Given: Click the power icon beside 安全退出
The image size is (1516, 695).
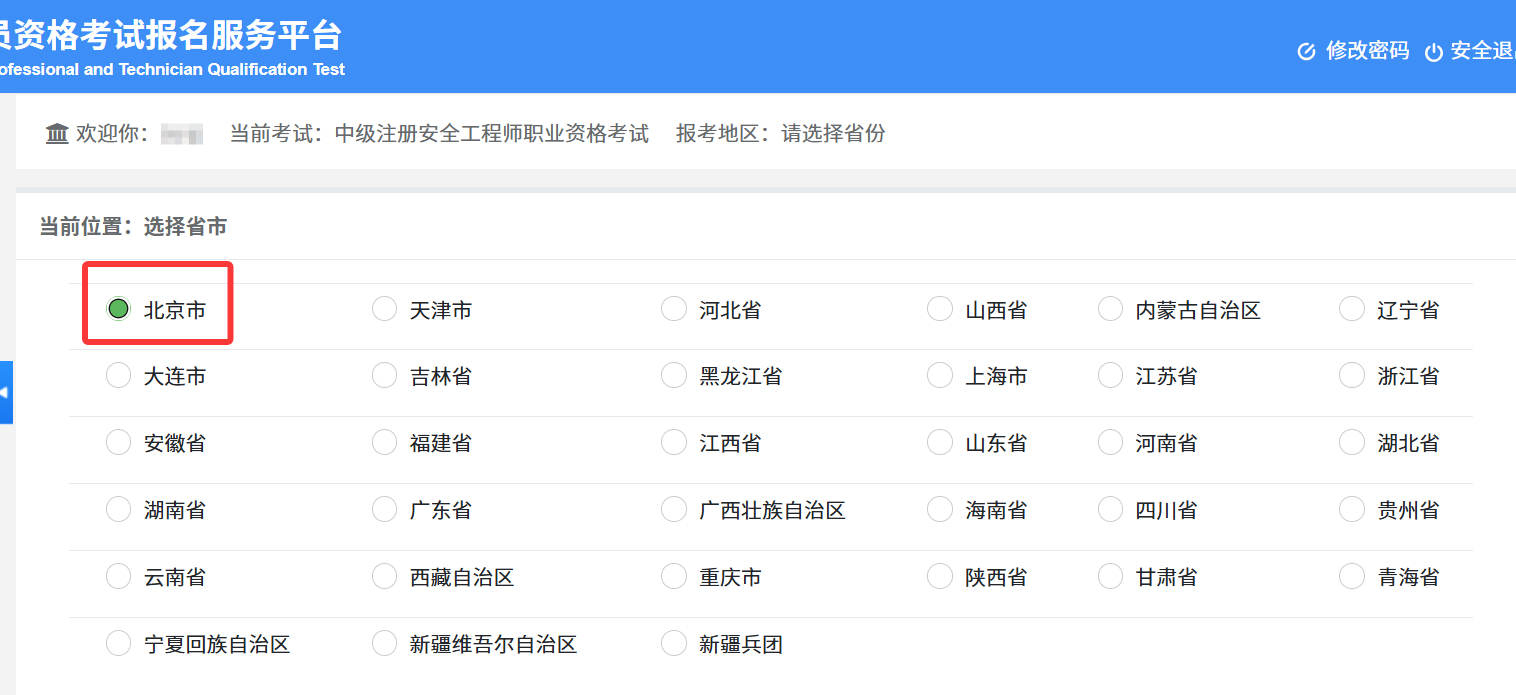Looking at the screenshot, I should [x=1434, y=50].
